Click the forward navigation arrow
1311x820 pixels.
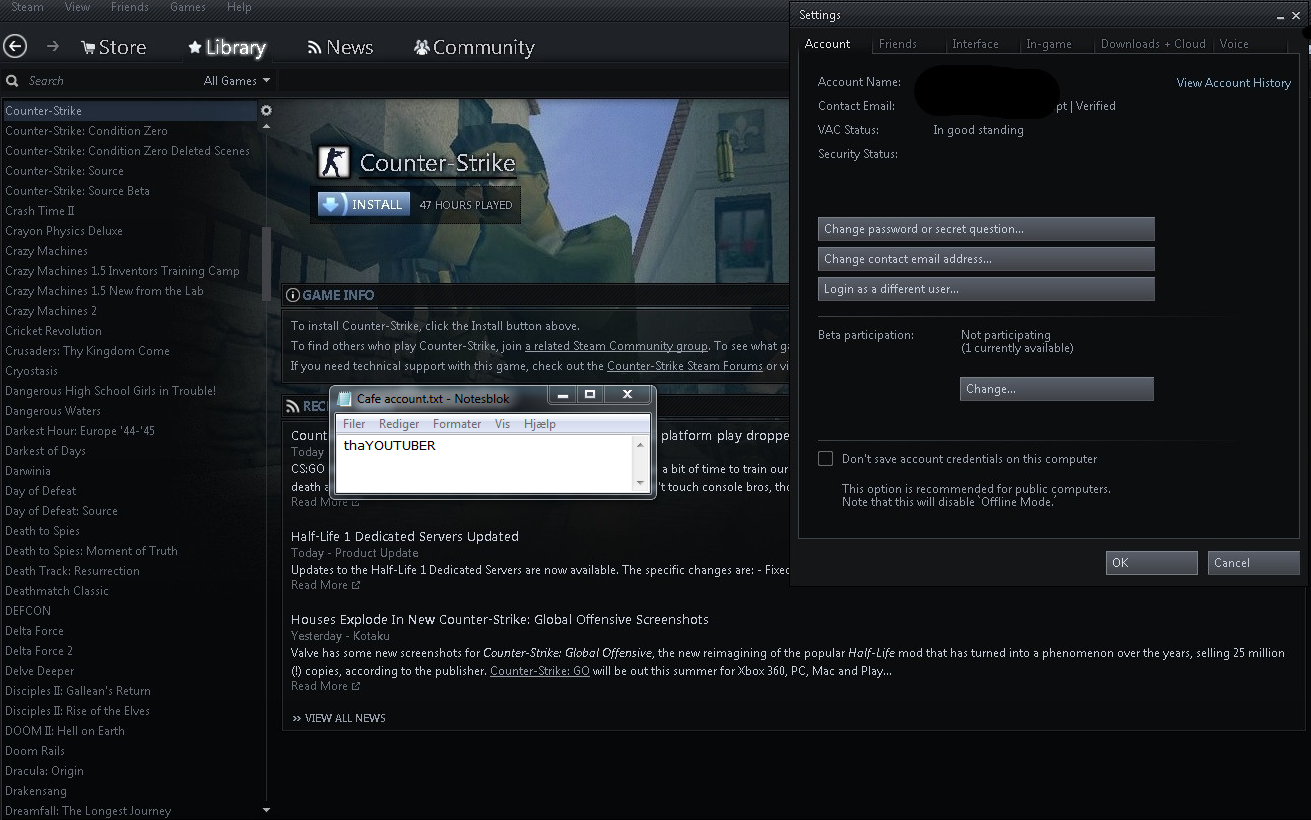tap(53, 46)
